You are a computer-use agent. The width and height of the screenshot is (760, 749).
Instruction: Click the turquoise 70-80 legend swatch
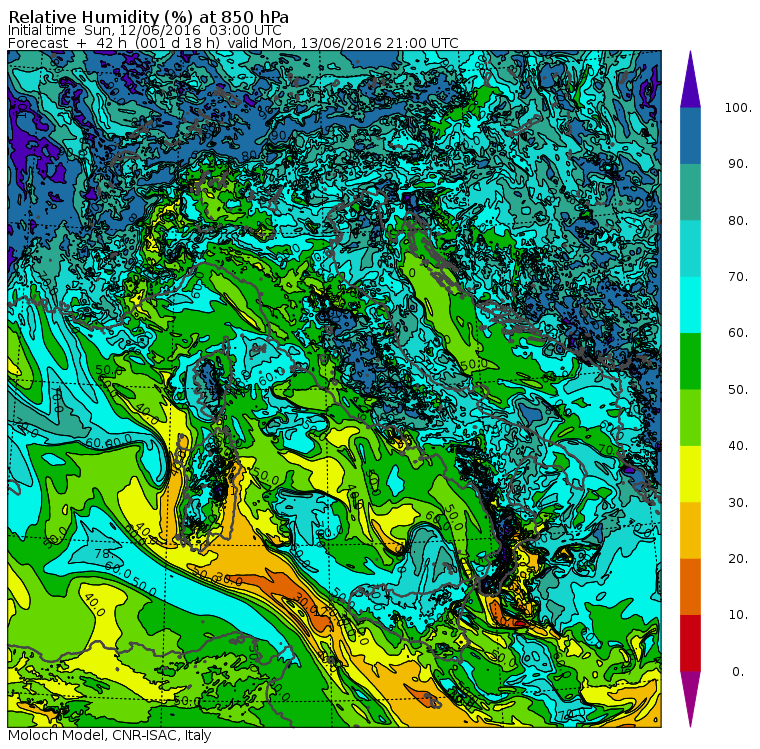(690, 249)
